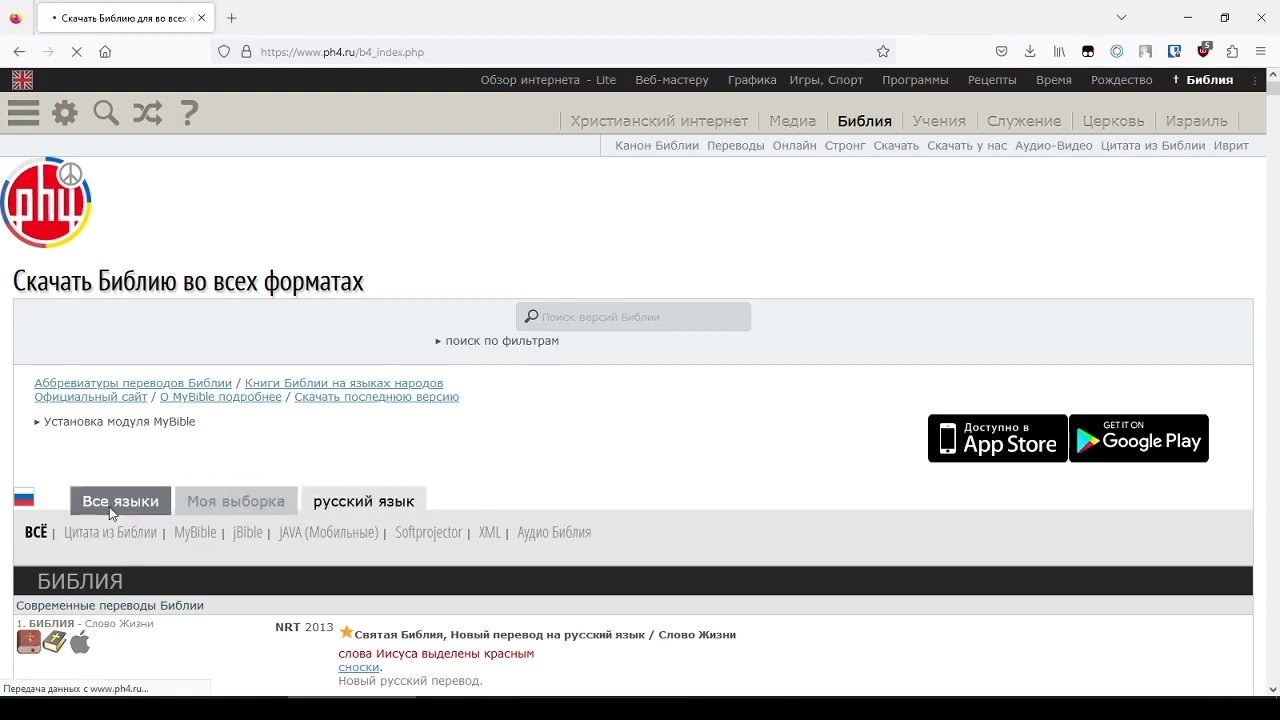This screenshot has width=1280, height=720.
Task: Open Христианский интернет menu
Action: point(659,121)
